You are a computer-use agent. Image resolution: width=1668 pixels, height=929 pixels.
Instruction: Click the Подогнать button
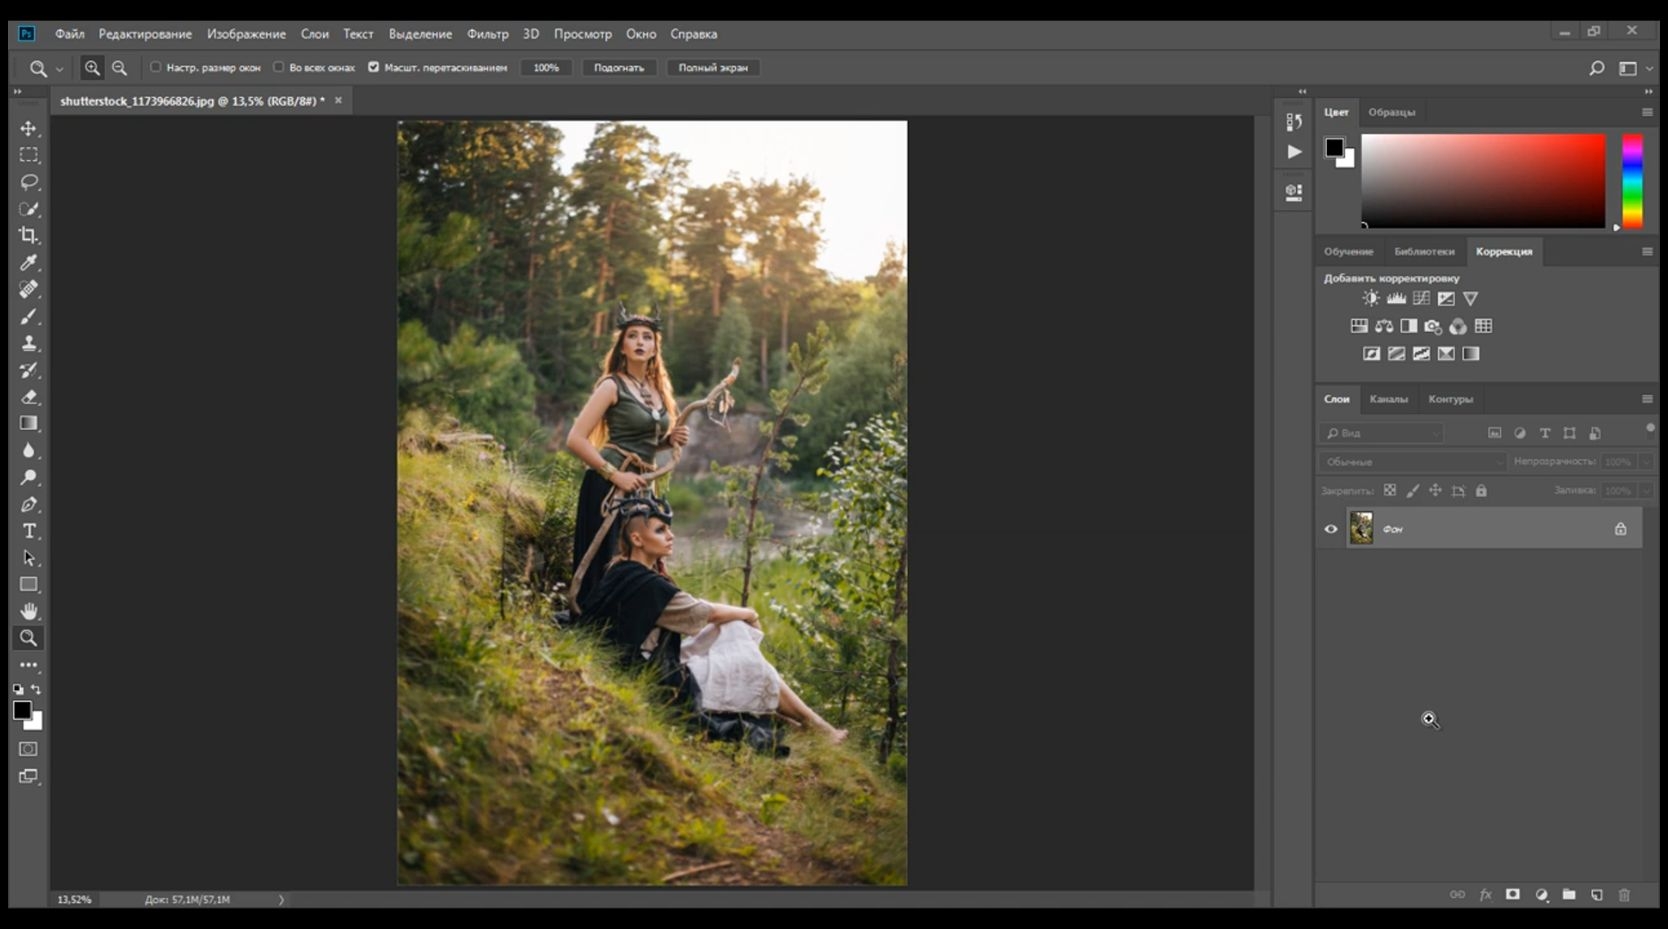click(619, 68)
